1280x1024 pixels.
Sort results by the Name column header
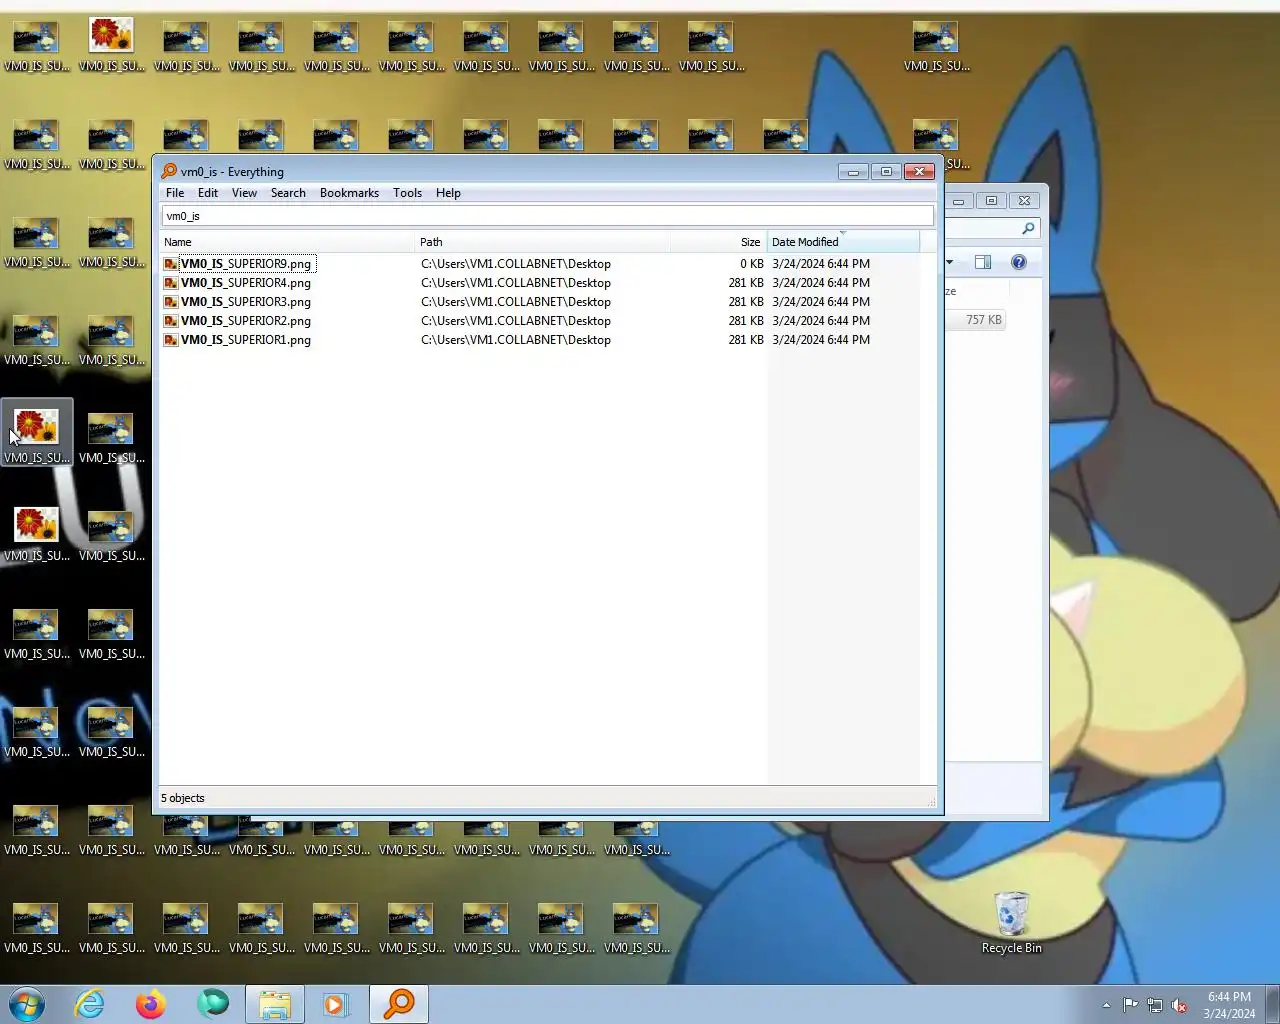coord(287,242)
